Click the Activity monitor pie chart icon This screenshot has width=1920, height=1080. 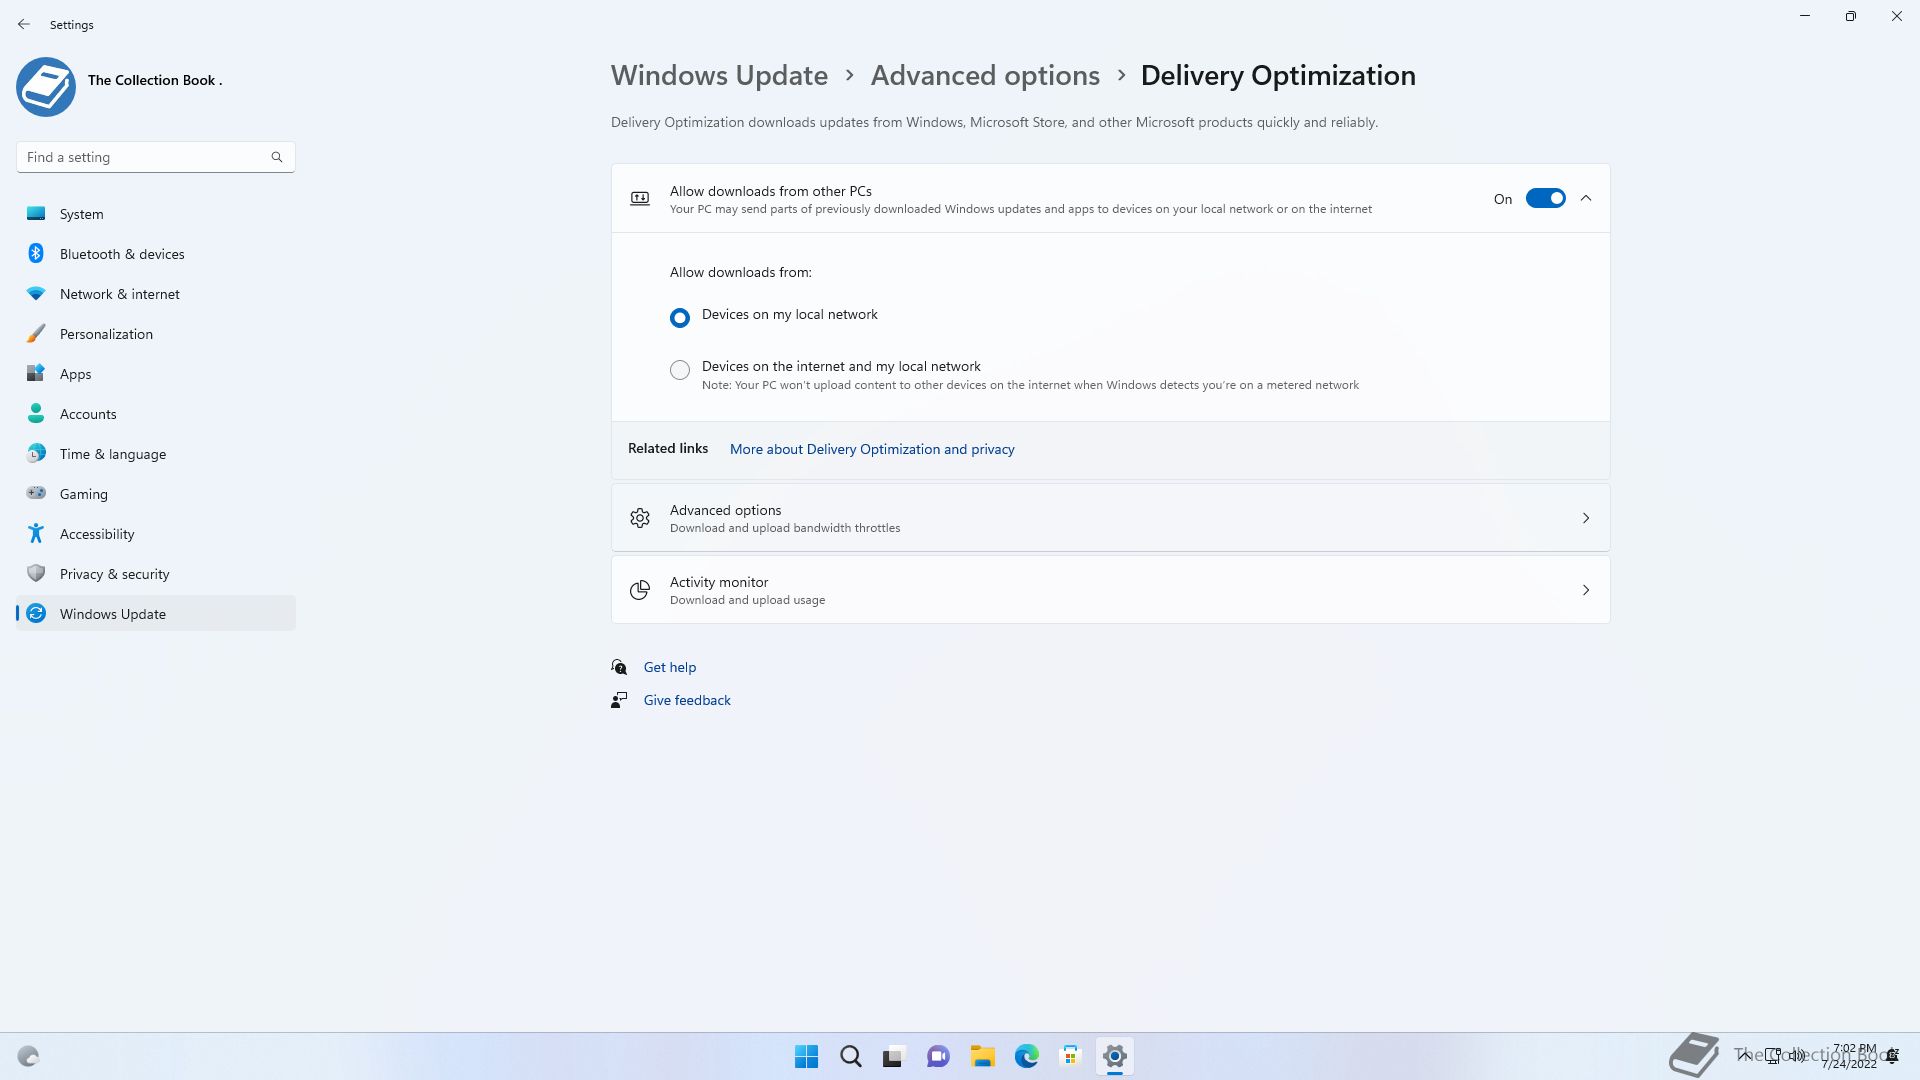[640, 590]
